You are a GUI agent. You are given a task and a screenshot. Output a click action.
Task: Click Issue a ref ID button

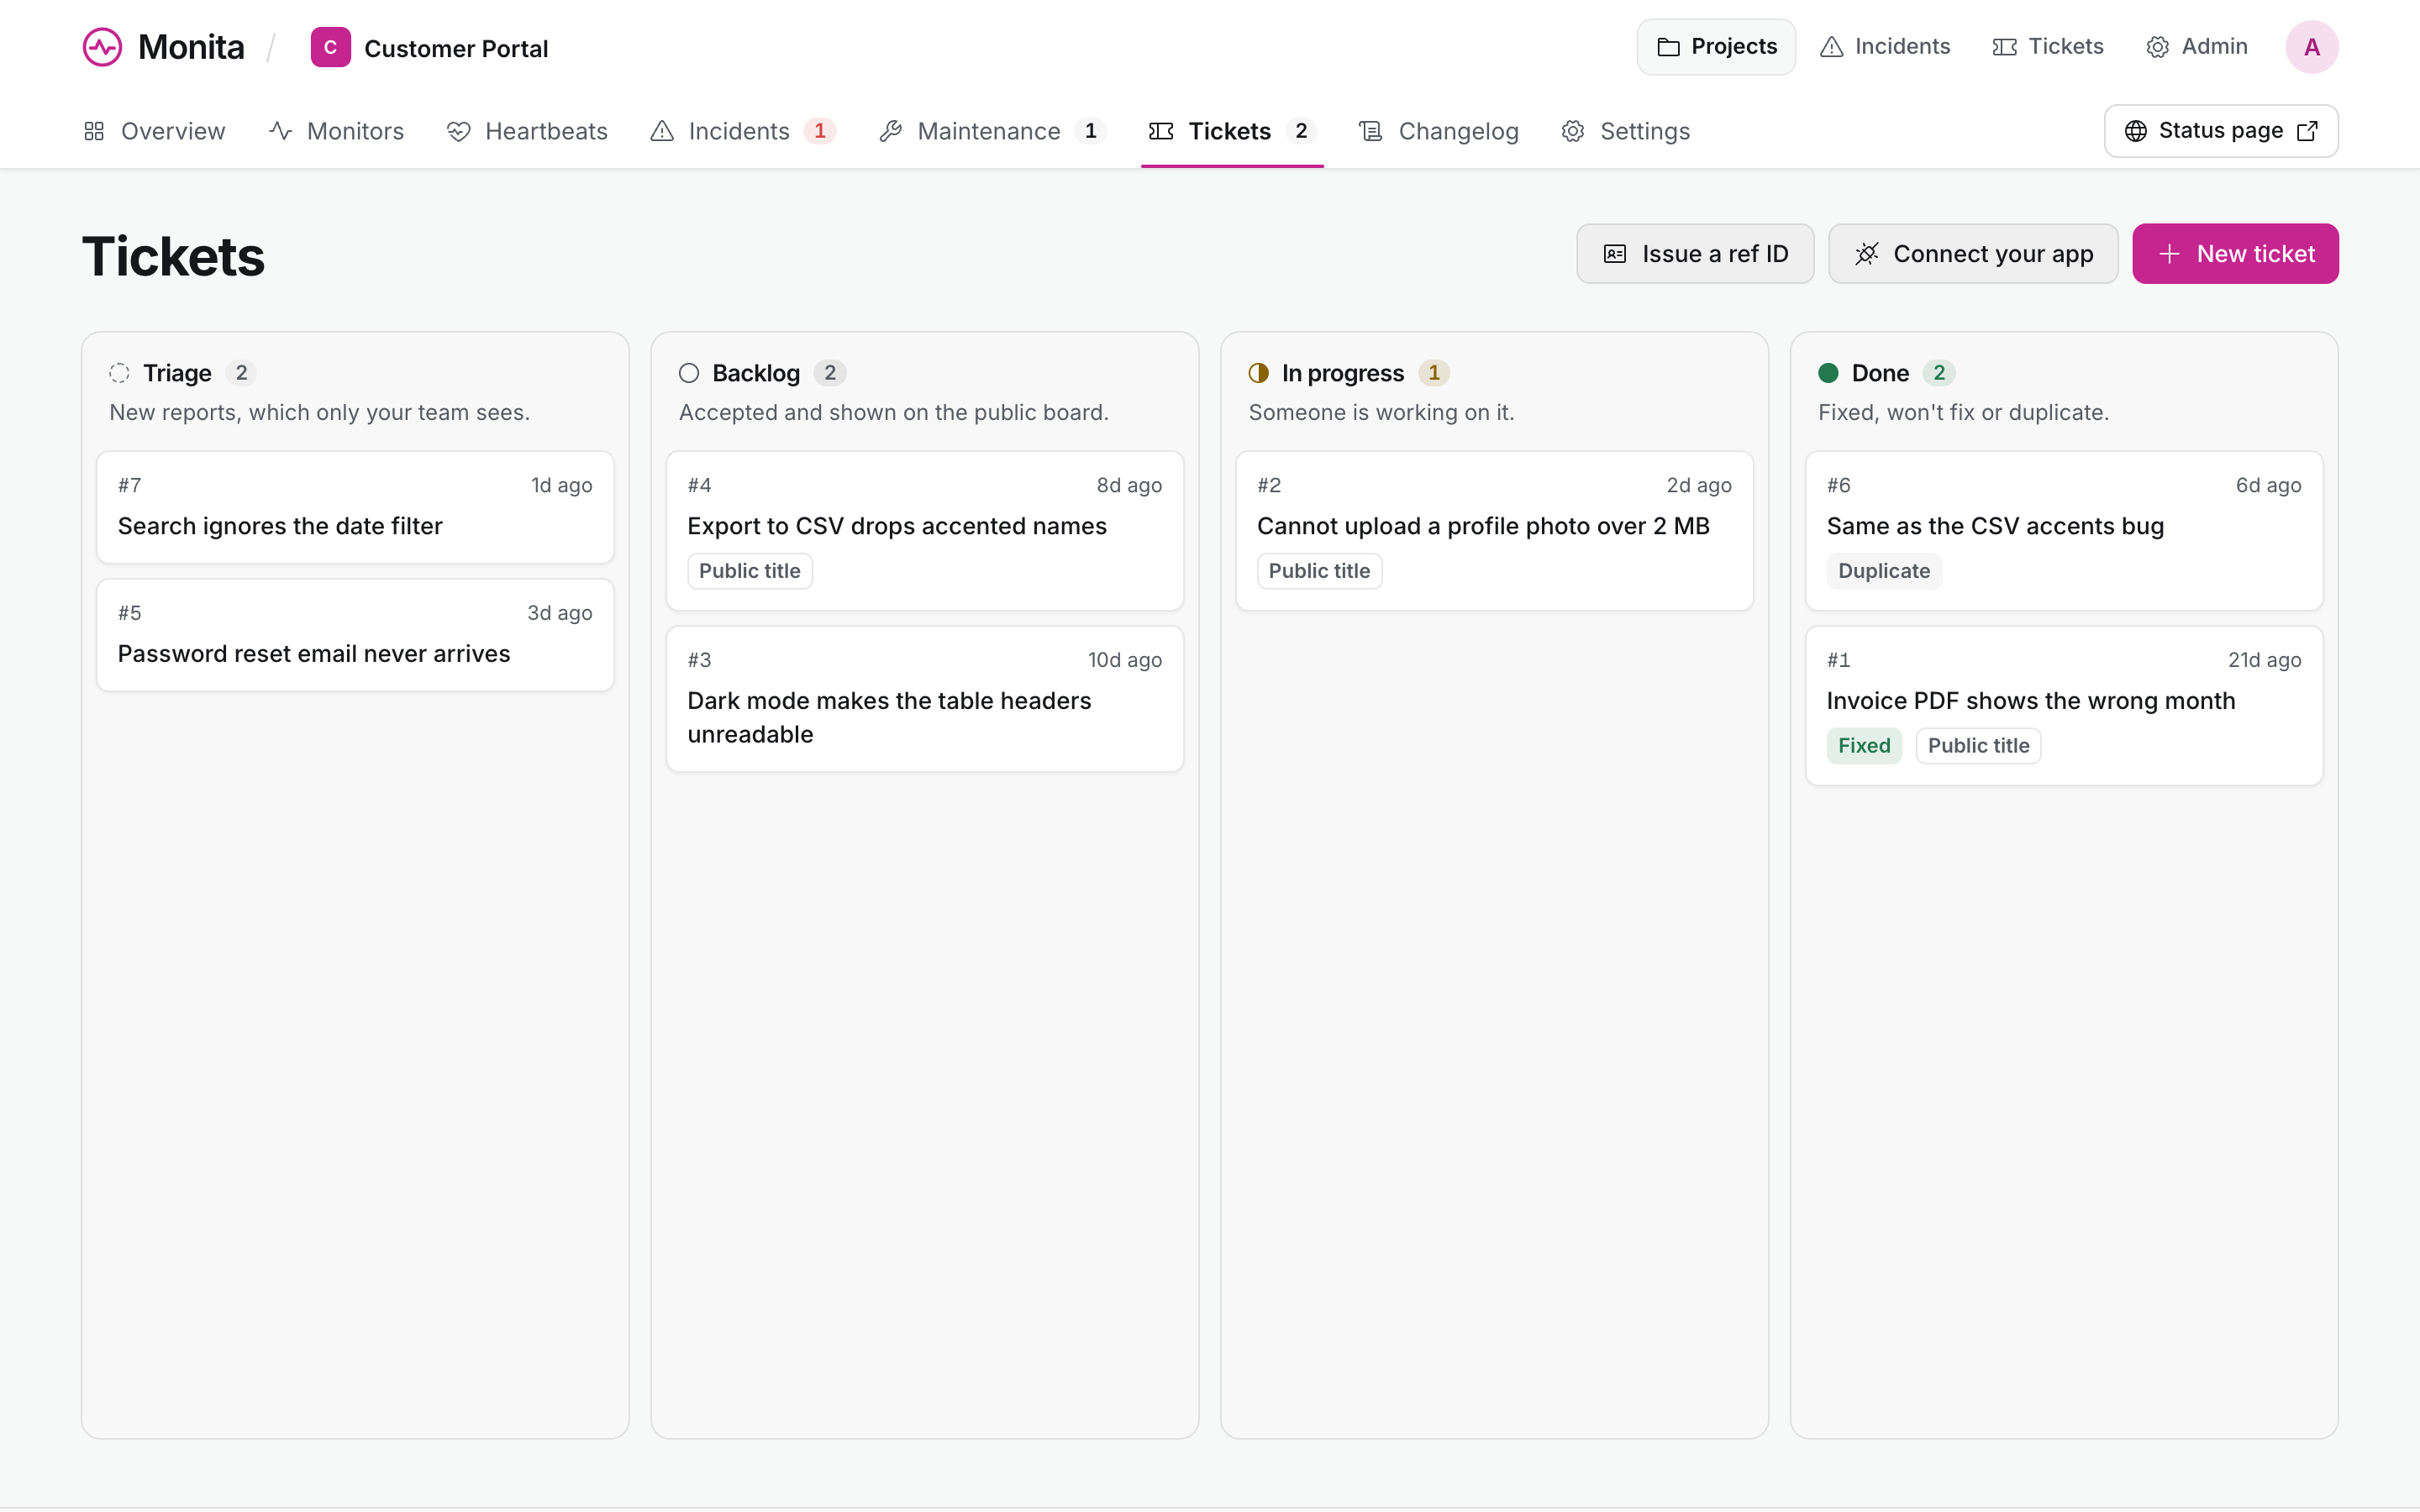(1695, 254)
